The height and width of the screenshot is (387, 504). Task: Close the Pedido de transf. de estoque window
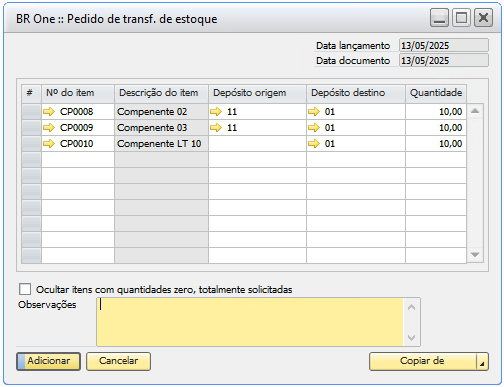click(483, 18)
